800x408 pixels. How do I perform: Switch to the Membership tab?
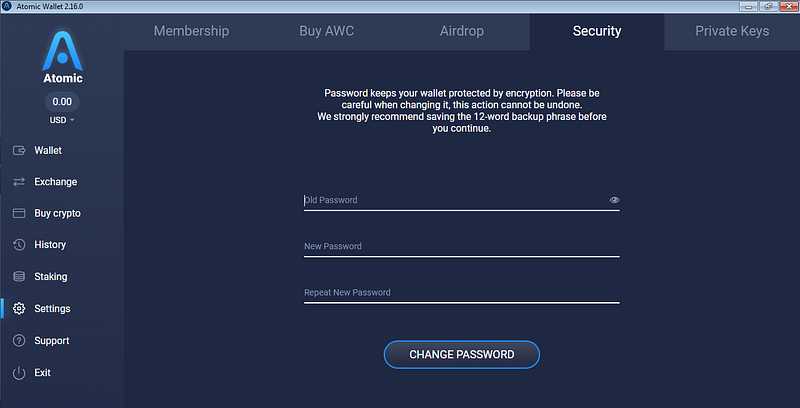[191, 31]
